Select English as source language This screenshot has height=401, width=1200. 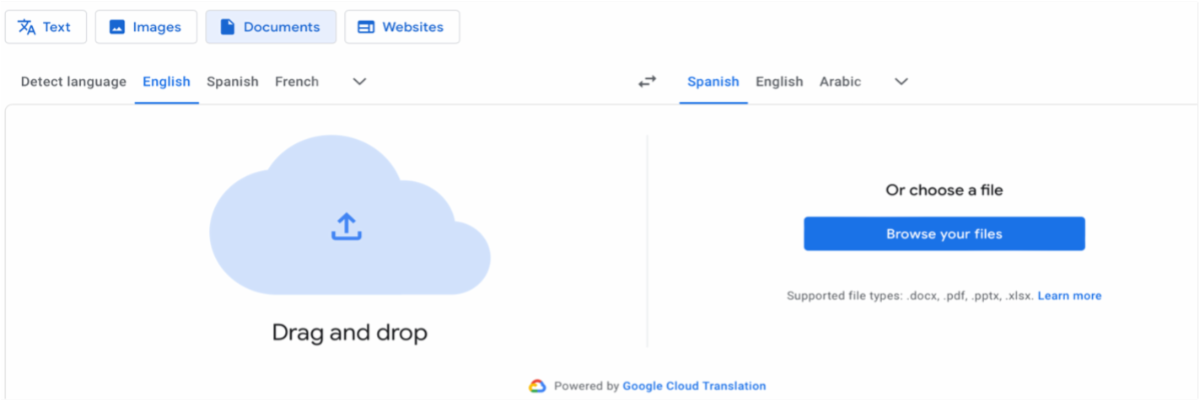(x=166, y=82)
